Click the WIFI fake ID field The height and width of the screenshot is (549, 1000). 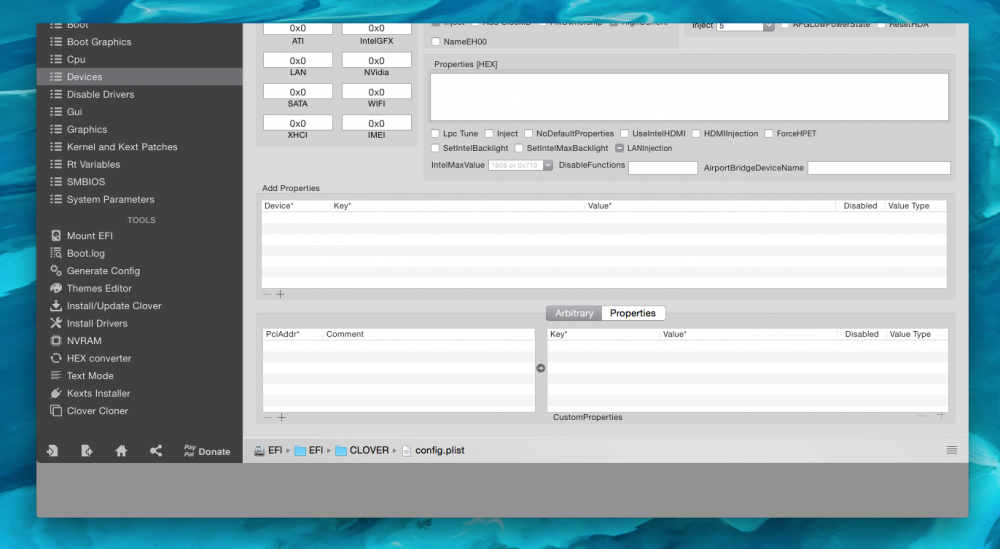point(376,92)
